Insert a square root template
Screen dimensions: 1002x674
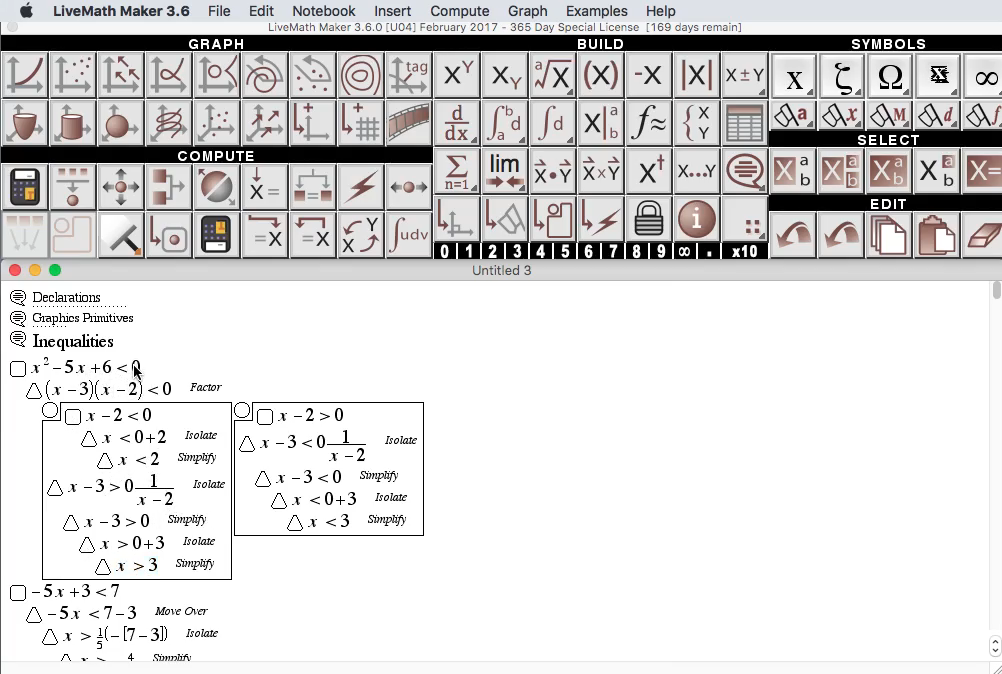tap(552, 76)
